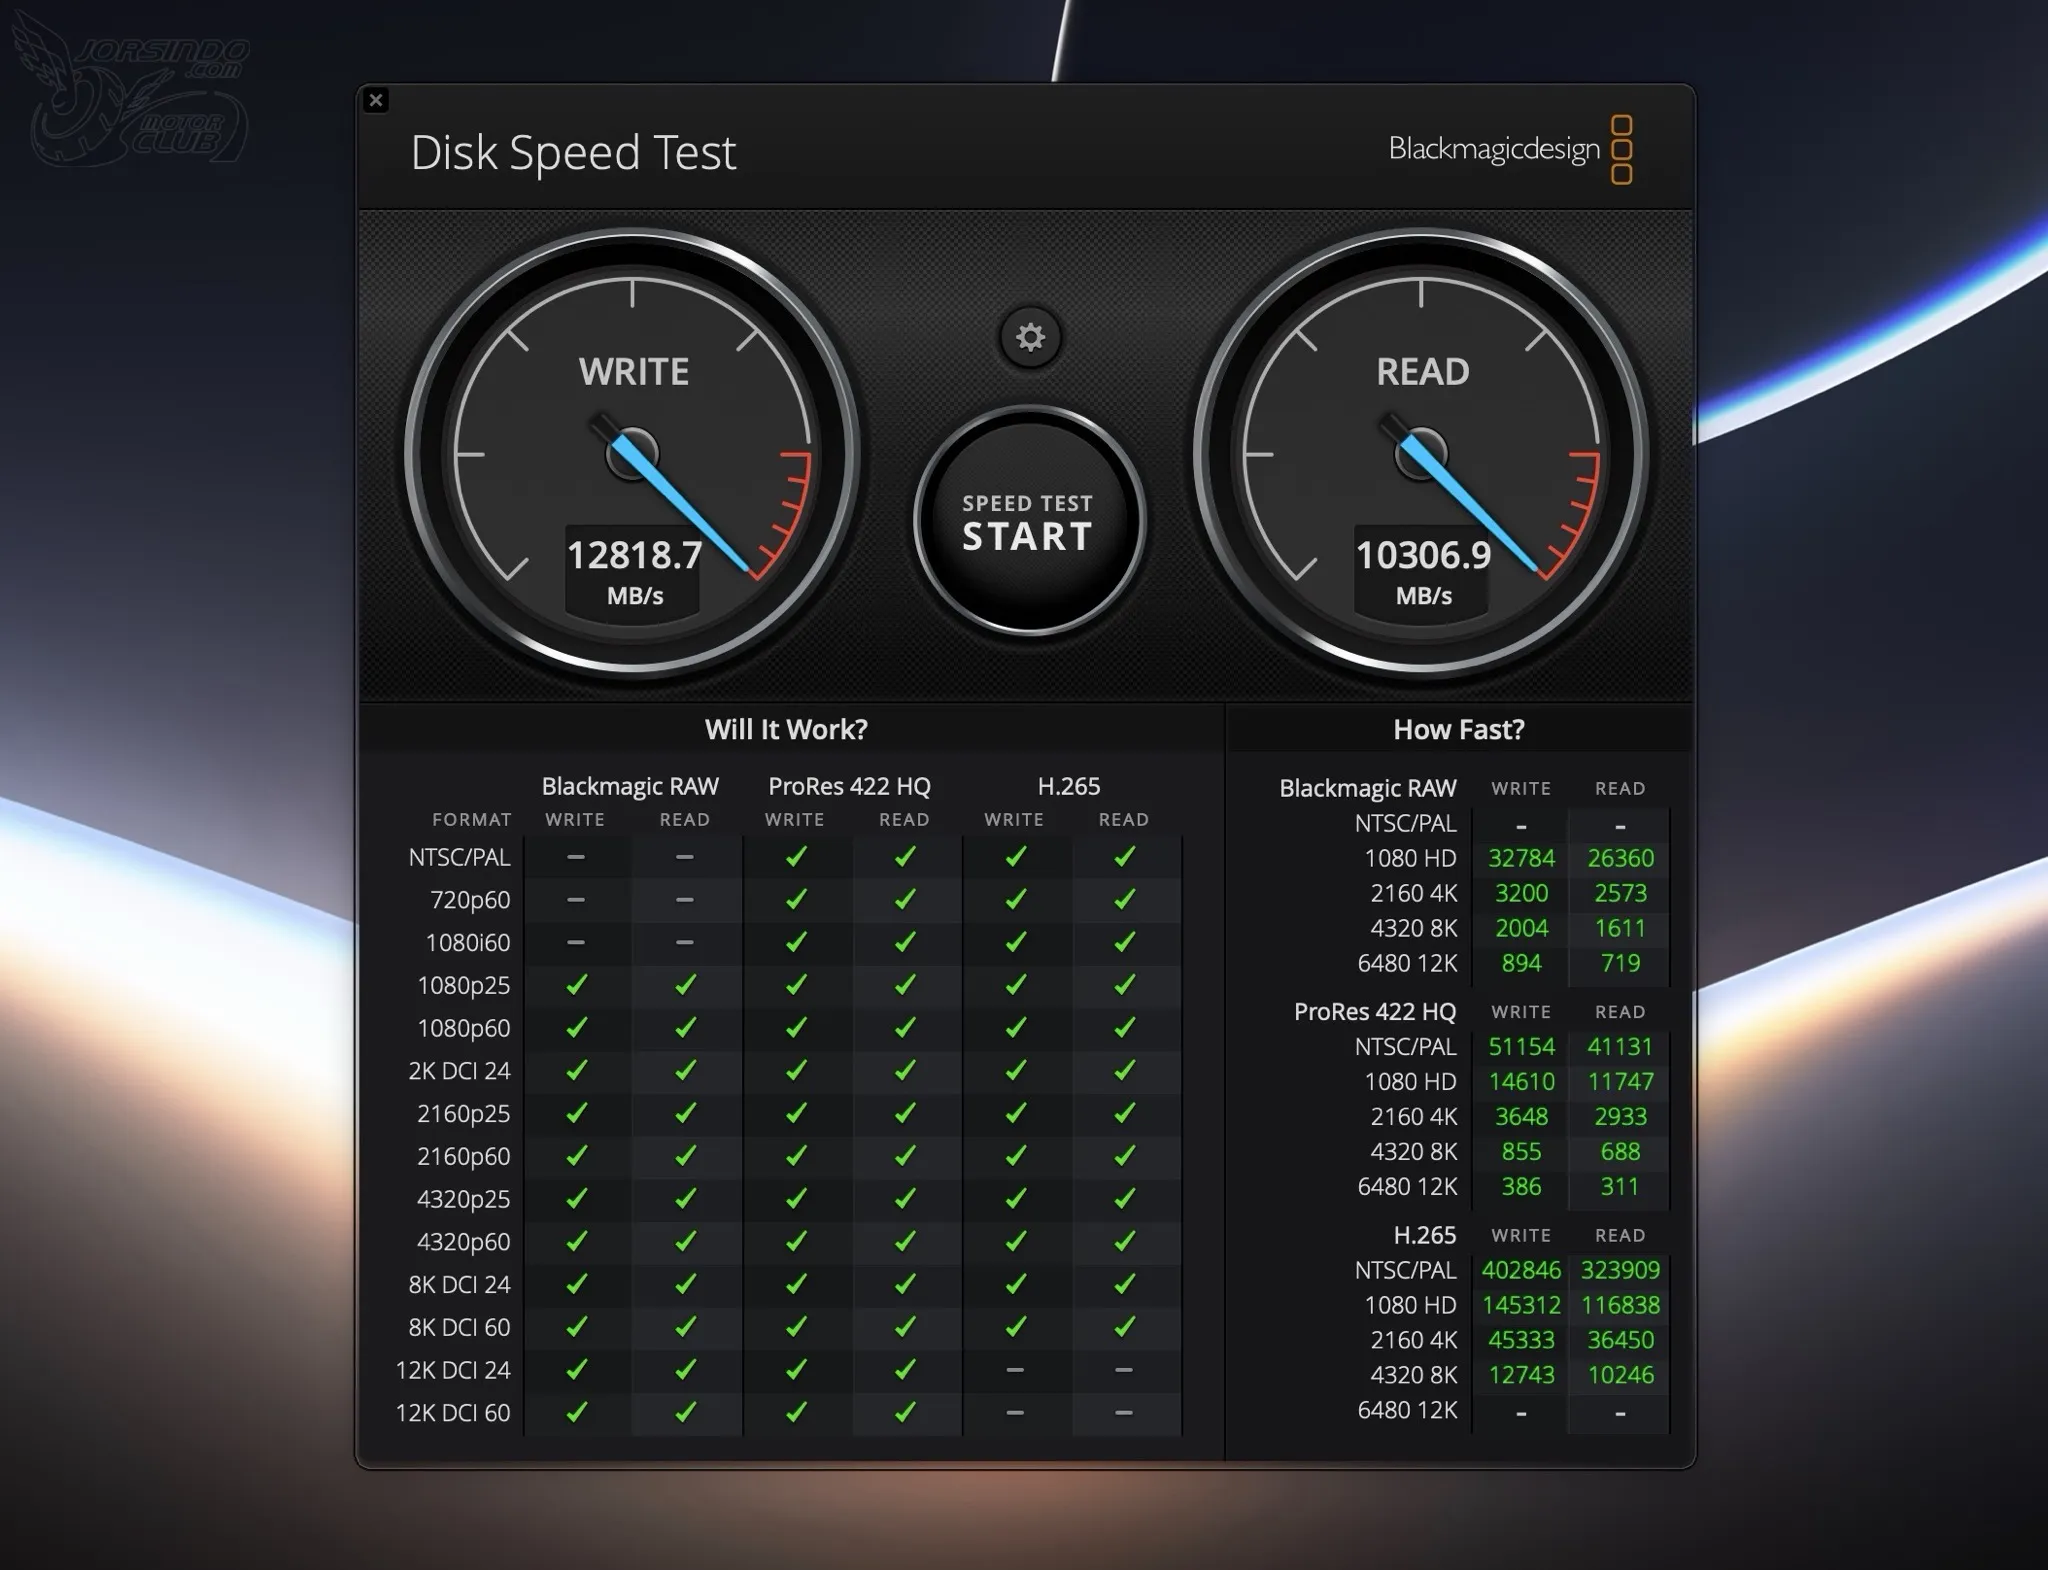
Task: Select the 12818.7 MB/s write value
Action: pyautogui.click(x=634, y=555)
